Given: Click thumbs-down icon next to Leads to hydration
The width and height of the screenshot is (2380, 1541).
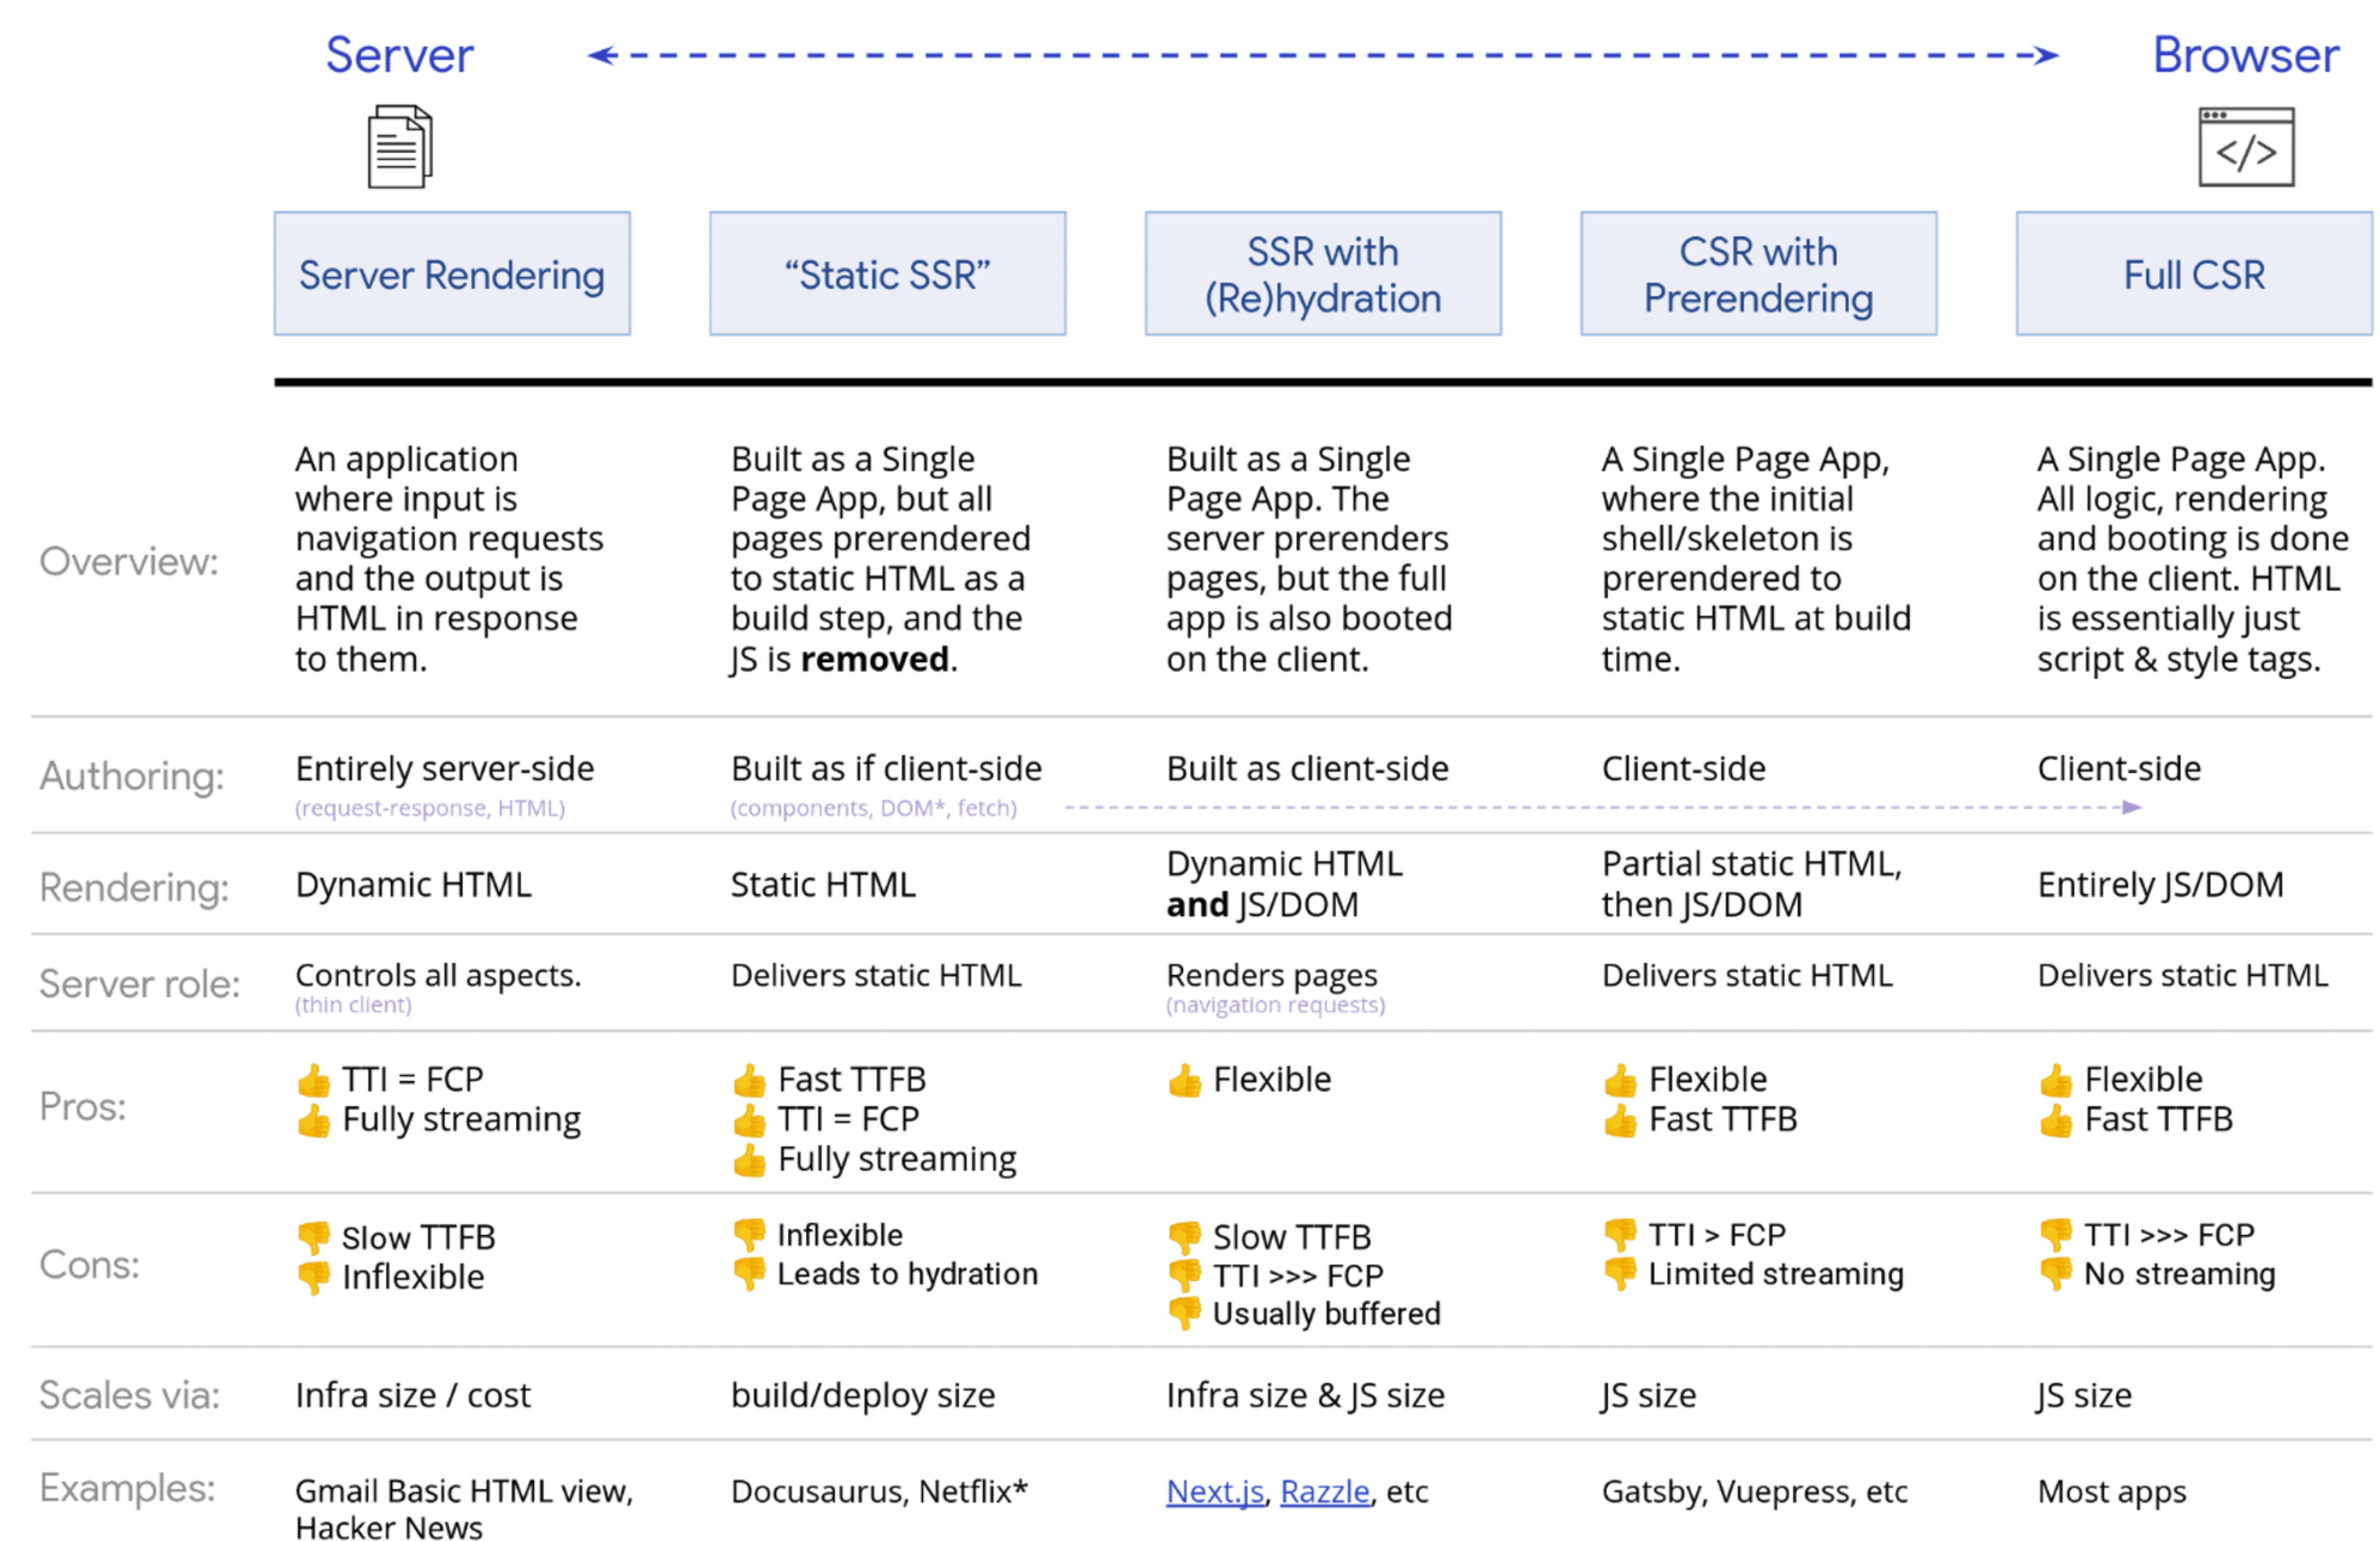Looking at the screenshot, I should [x=749, y=1274].
